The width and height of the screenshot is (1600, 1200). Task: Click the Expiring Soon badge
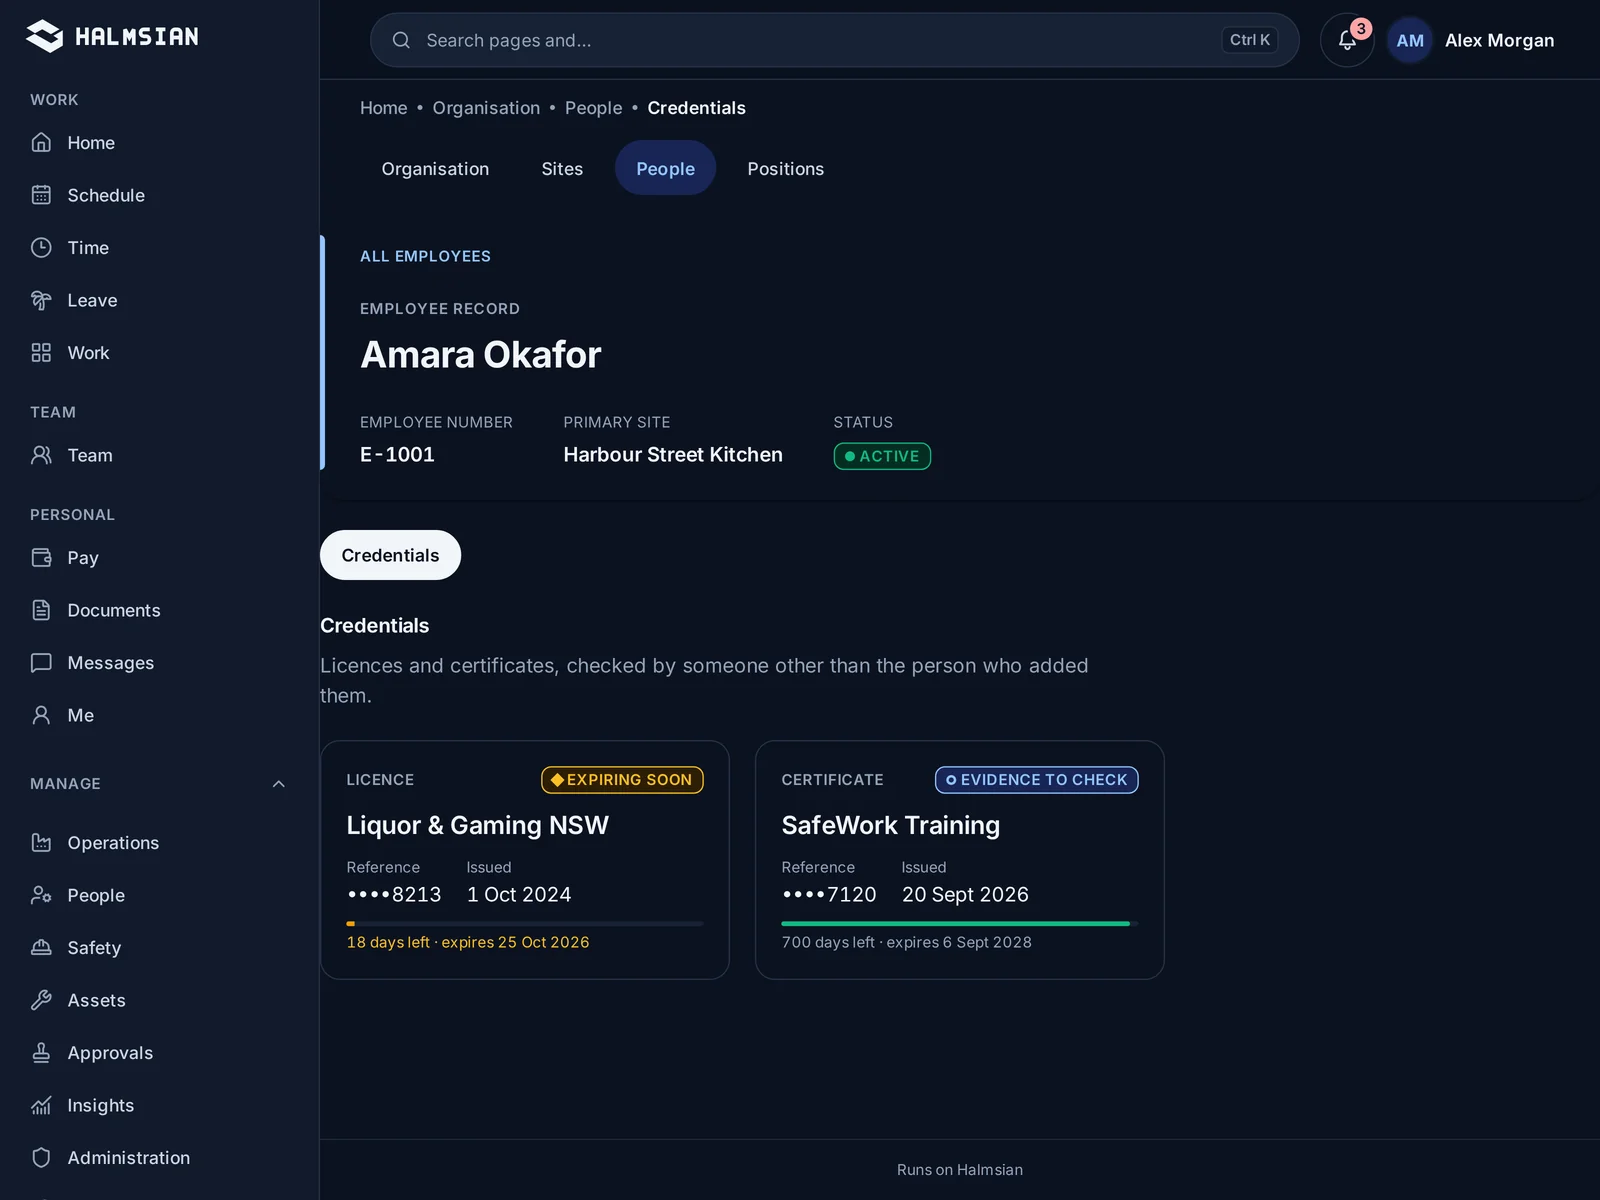point(622,780)
